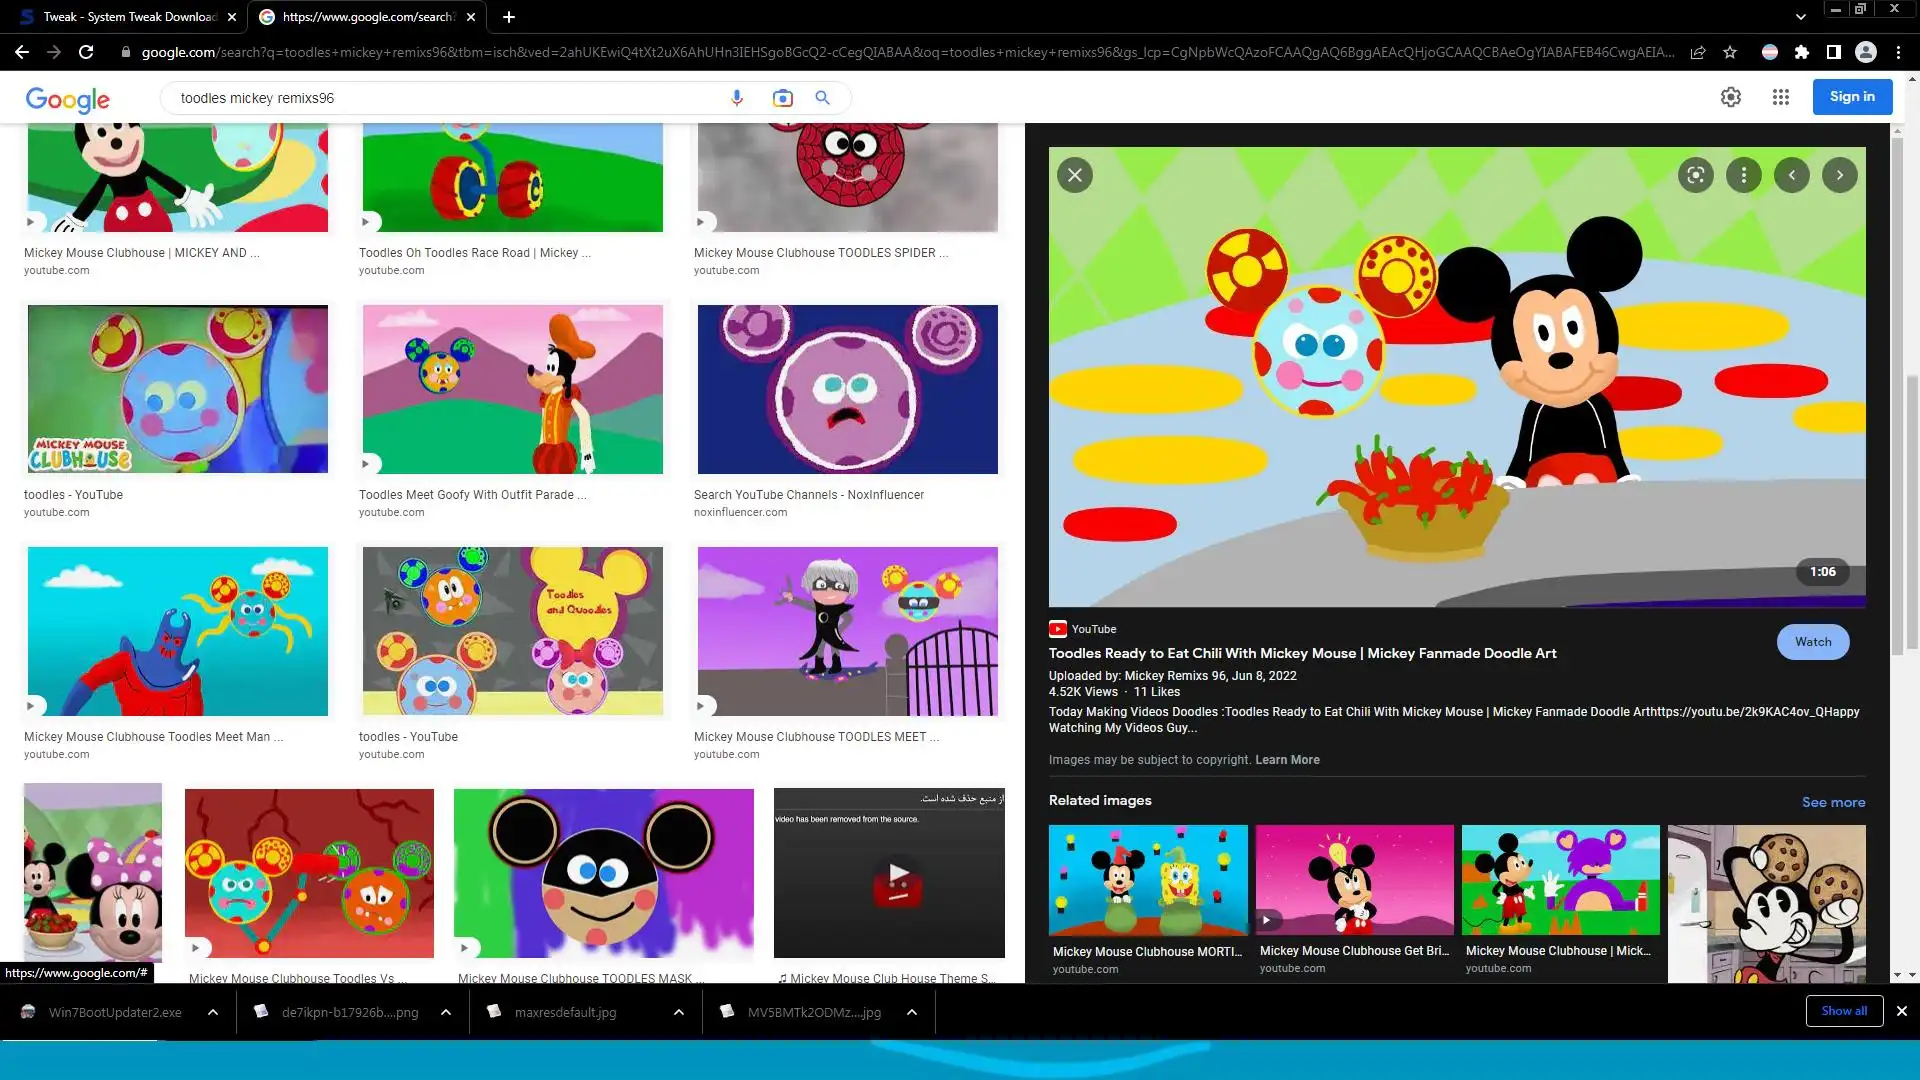
Task: Open the tab search dropdown chevron
Action: click(x=1800, y=17)
